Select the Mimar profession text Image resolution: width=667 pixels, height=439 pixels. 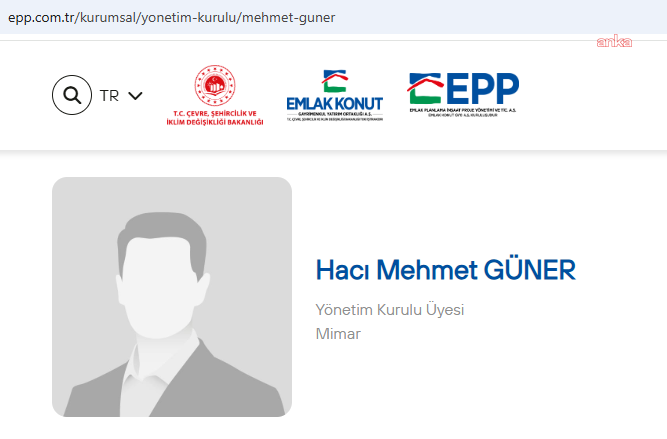(x=338, y=334)
